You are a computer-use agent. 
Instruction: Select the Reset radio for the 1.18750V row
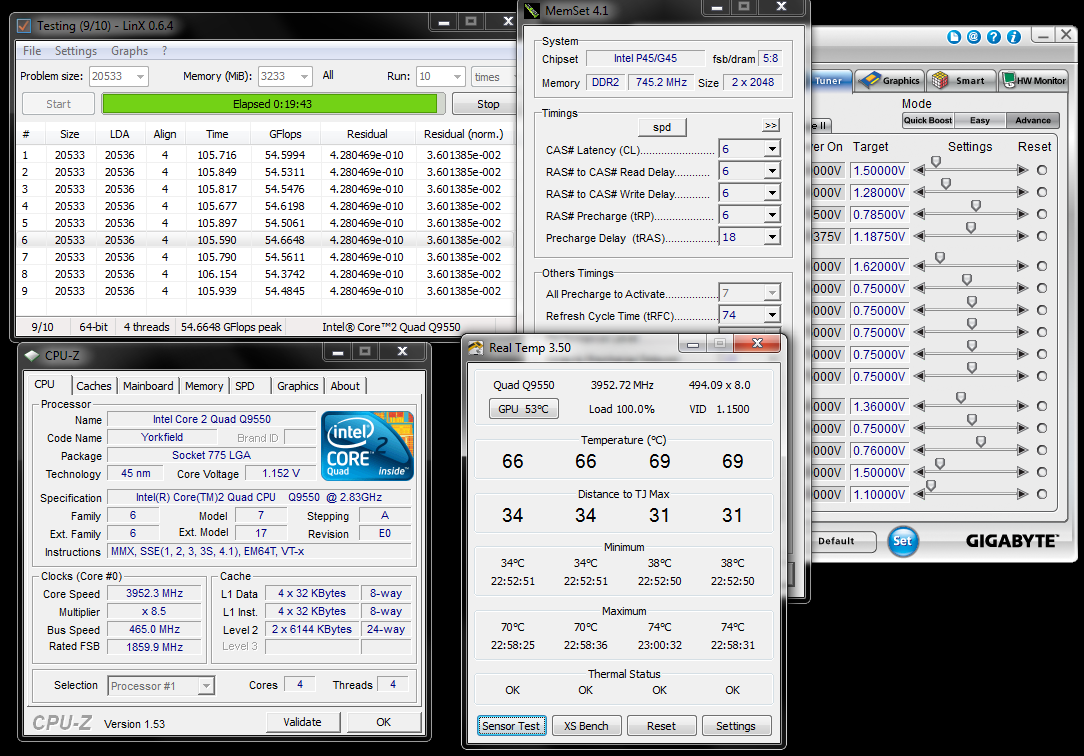click(x=1042, y=236)
